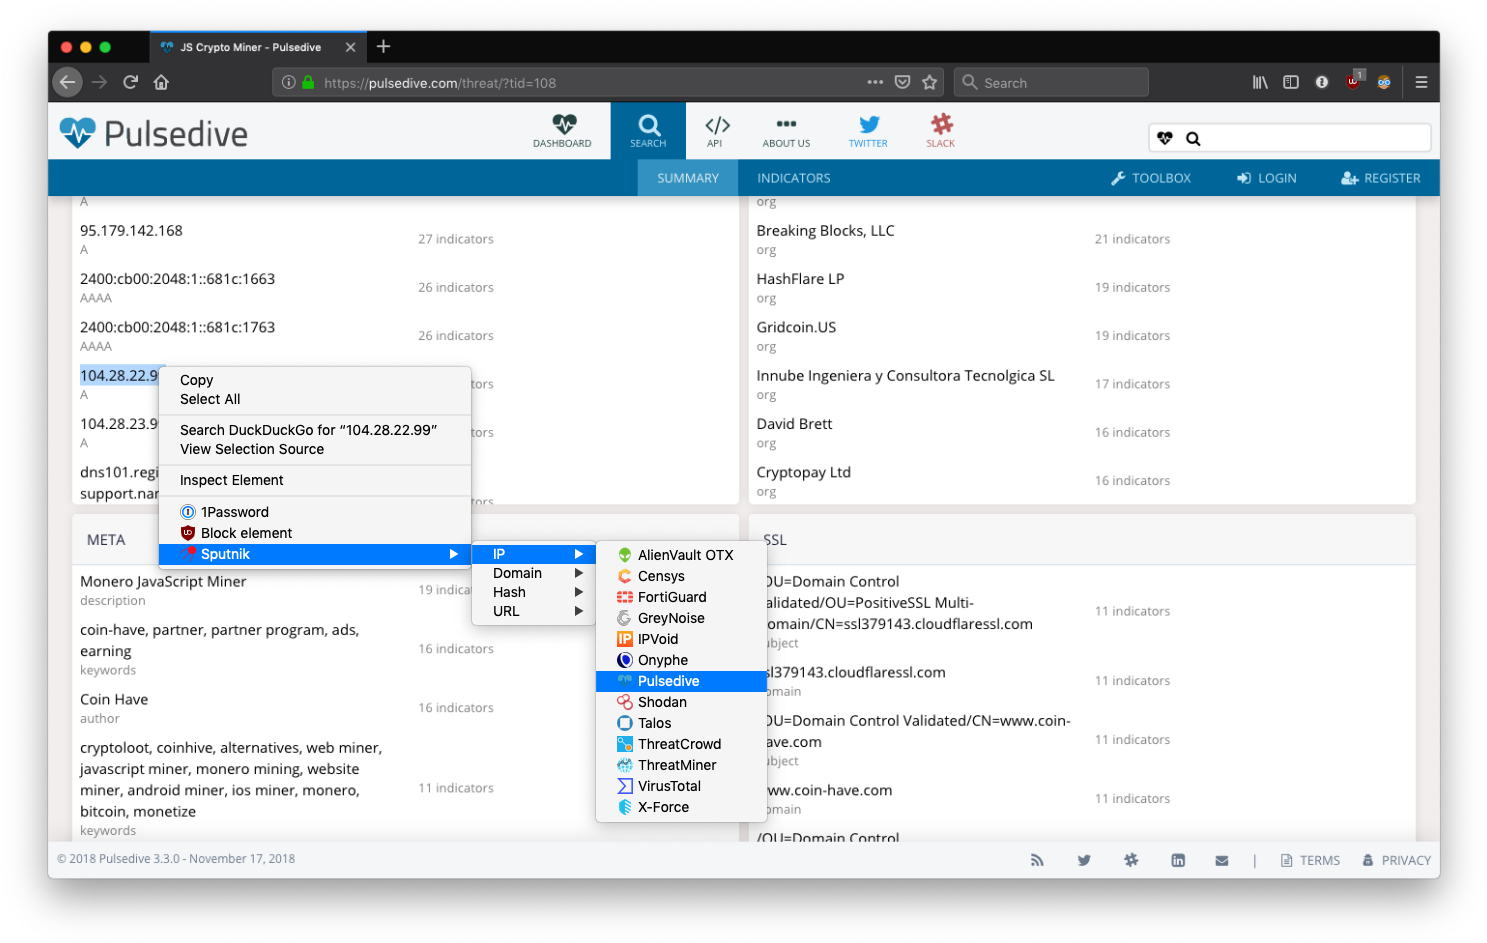Expand the IP submenu item
1487x943 pixels.
534,554
